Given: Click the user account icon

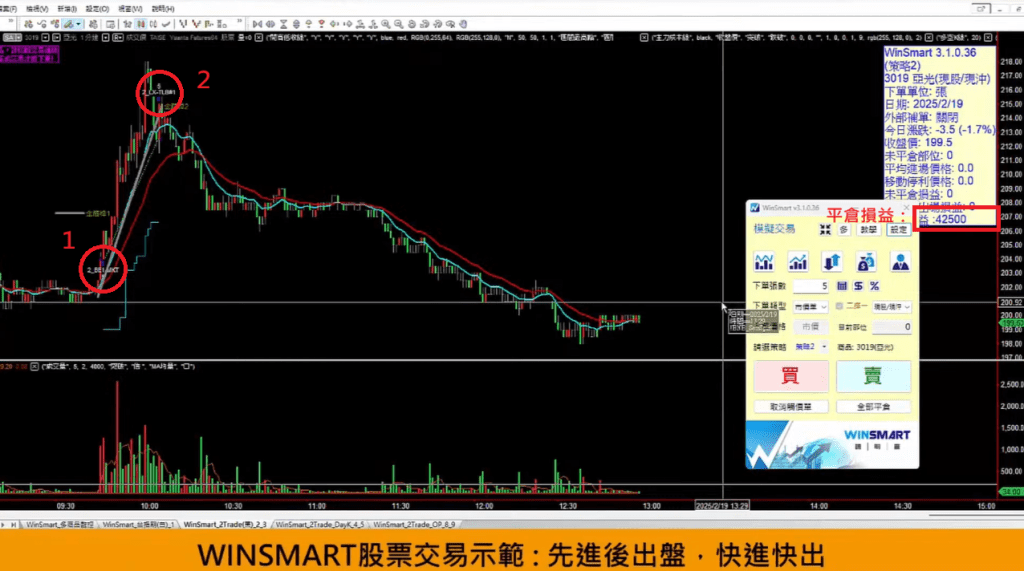Looking at the screenshot, I should coord(900,262).
